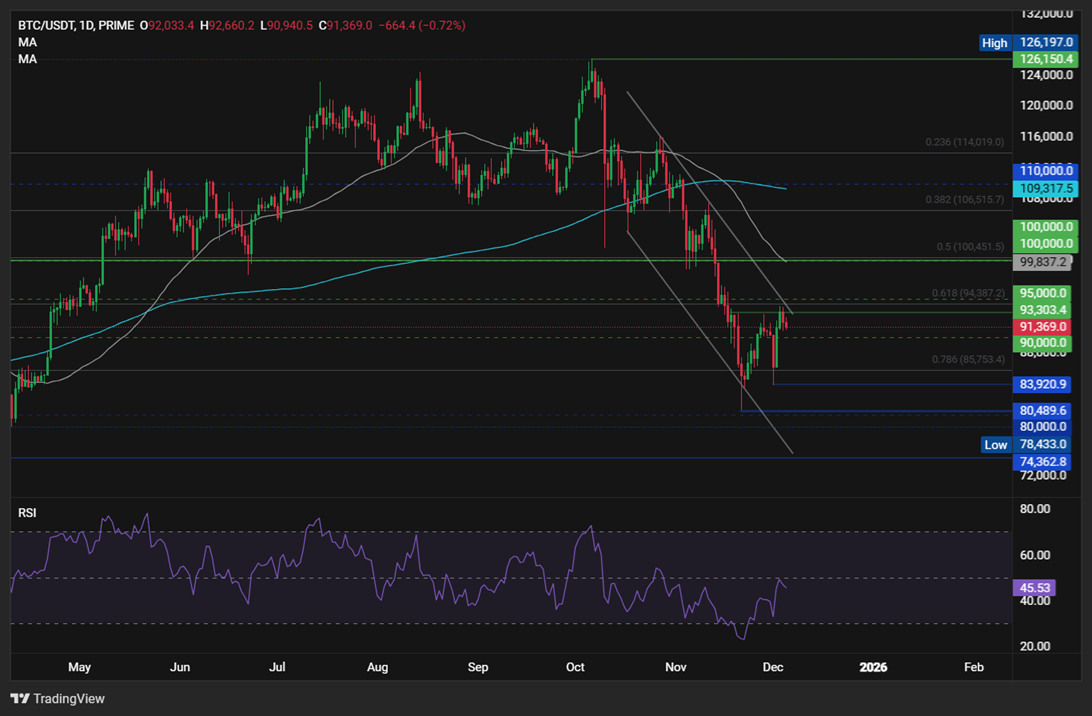1092x716 pixels.
Task: Click the cyan moving average tag 109,317.5
Action: 1044,188
